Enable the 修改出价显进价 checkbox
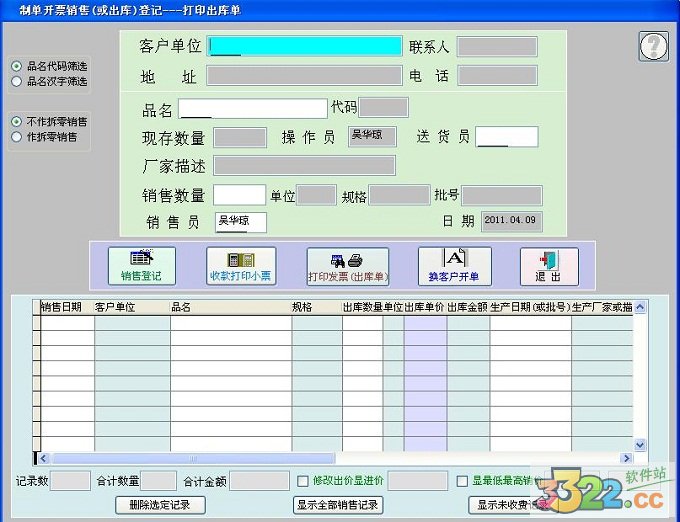680x522 pixels. pos(303,481)
